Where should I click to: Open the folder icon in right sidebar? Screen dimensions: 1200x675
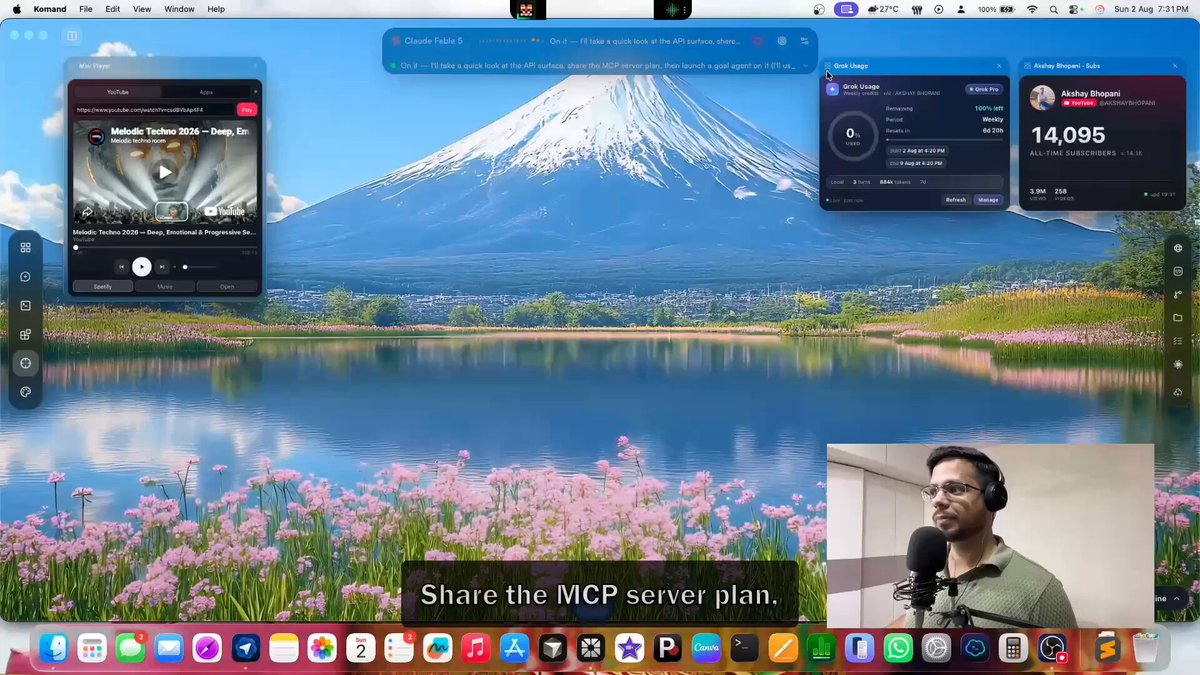tap(1178, 318)
